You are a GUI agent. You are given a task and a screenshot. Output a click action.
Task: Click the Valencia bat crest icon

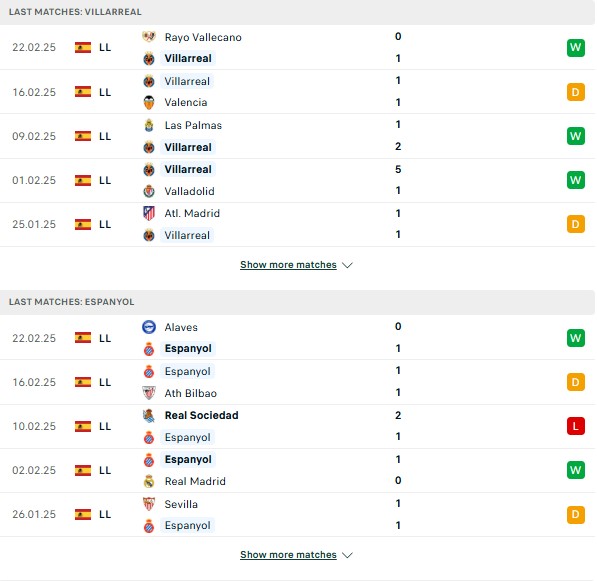coord(149,102)
